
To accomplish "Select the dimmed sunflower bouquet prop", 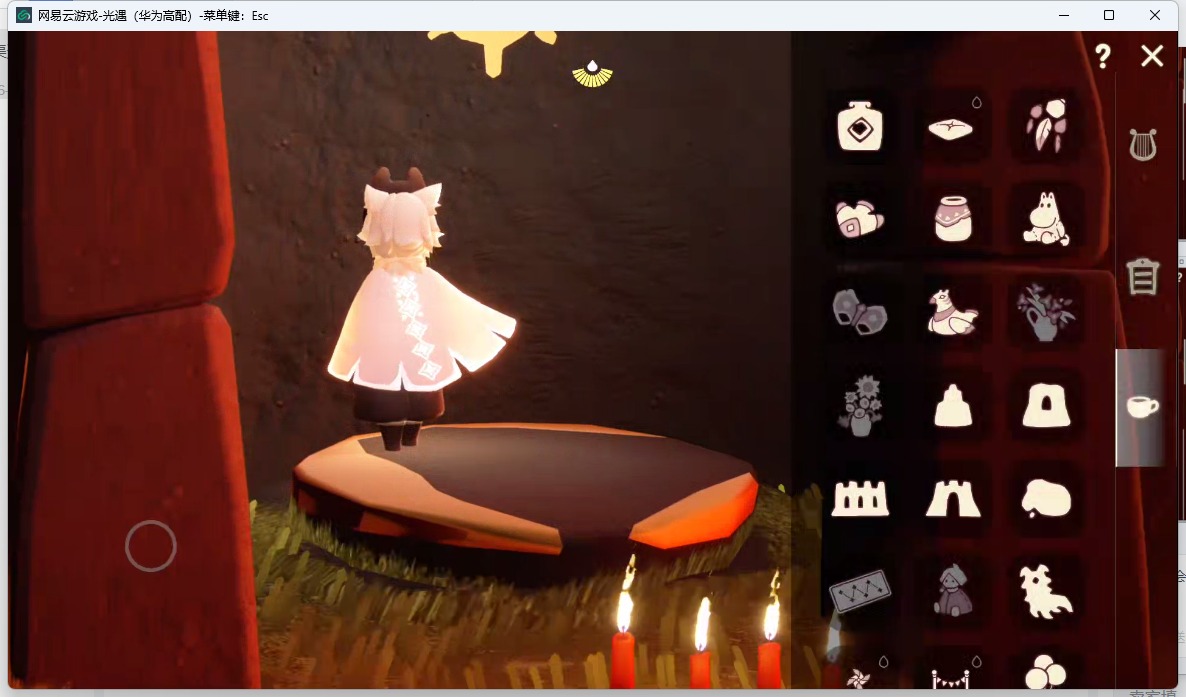I will click(861, 405).
